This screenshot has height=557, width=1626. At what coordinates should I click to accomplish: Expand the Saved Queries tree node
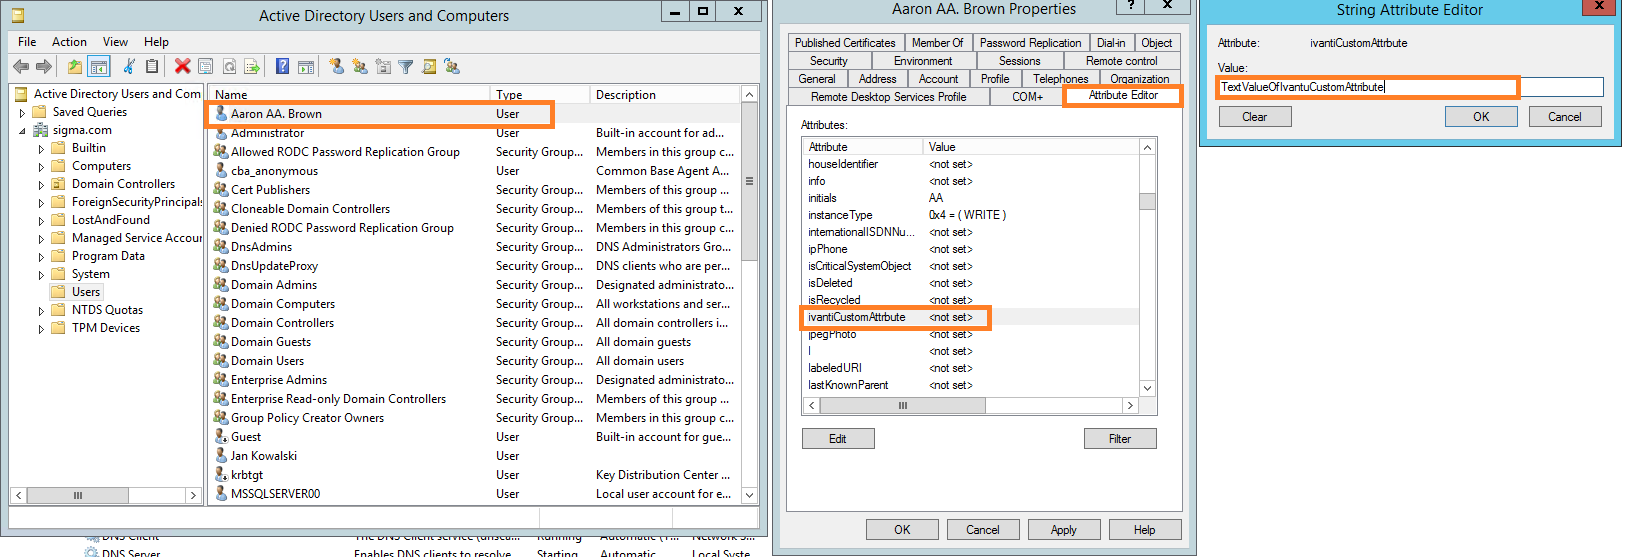(x=23, y=113)
